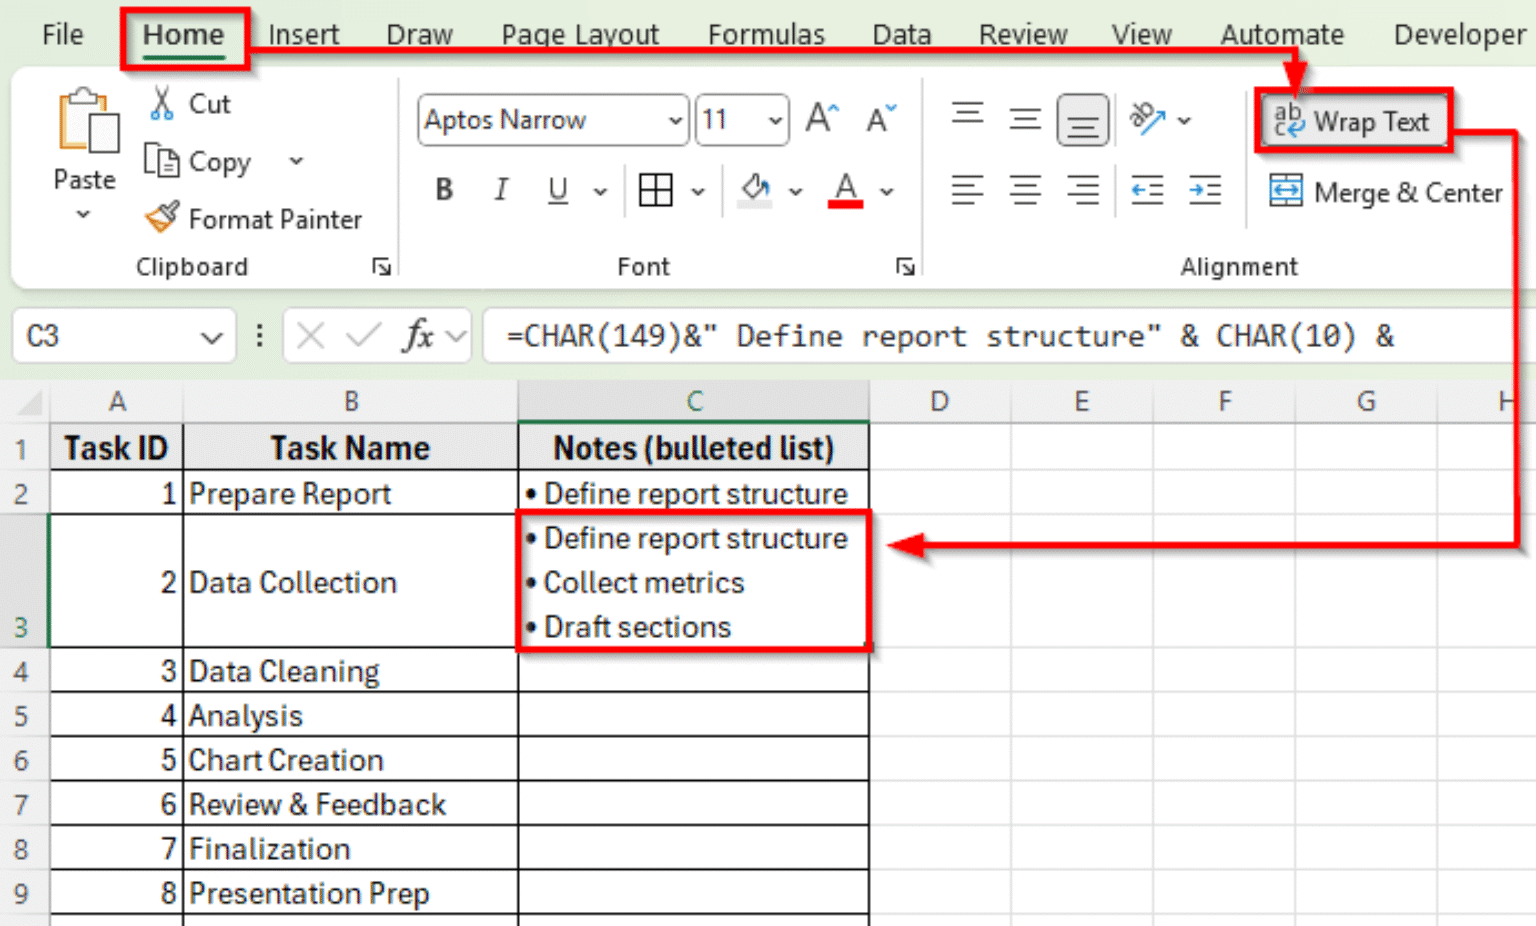
Task: Align cell text to the left
Action: point(967,189)
